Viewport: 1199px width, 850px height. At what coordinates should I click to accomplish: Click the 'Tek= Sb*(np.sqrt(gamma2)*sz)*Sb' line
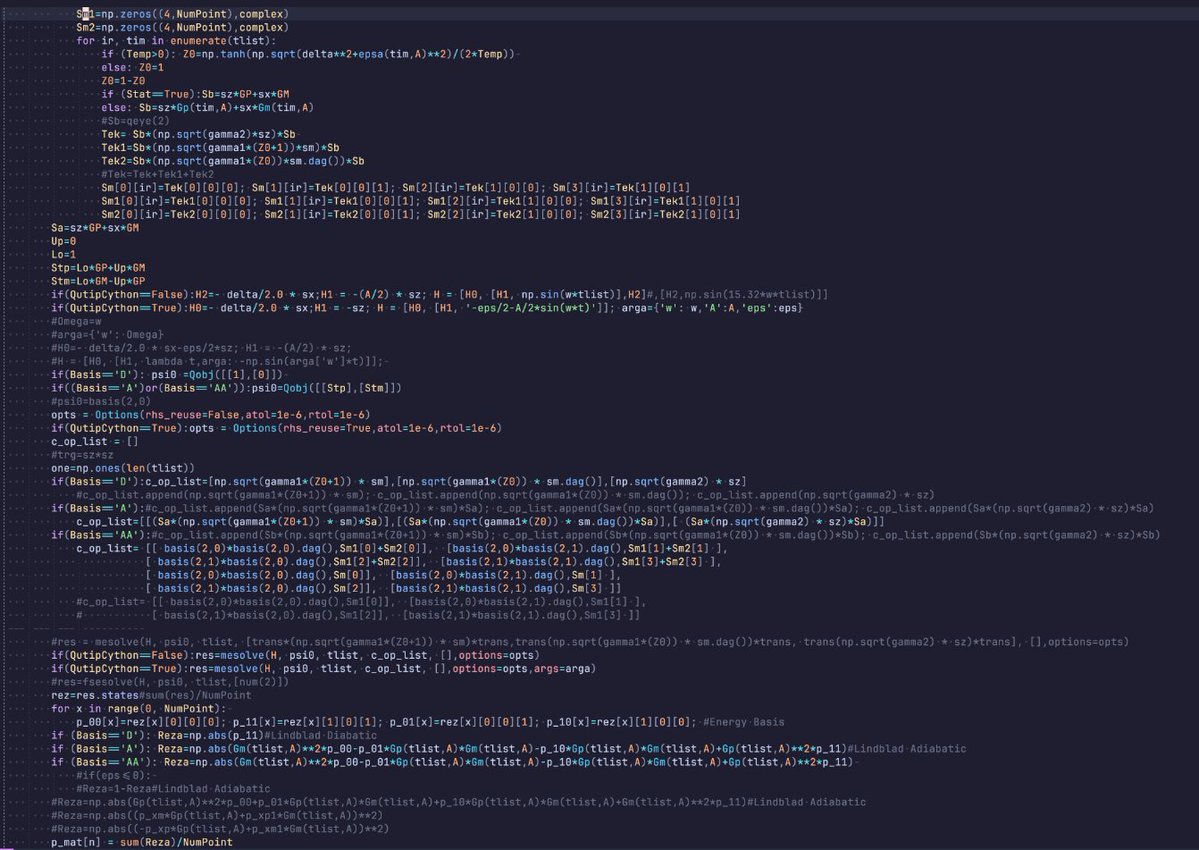198,135
